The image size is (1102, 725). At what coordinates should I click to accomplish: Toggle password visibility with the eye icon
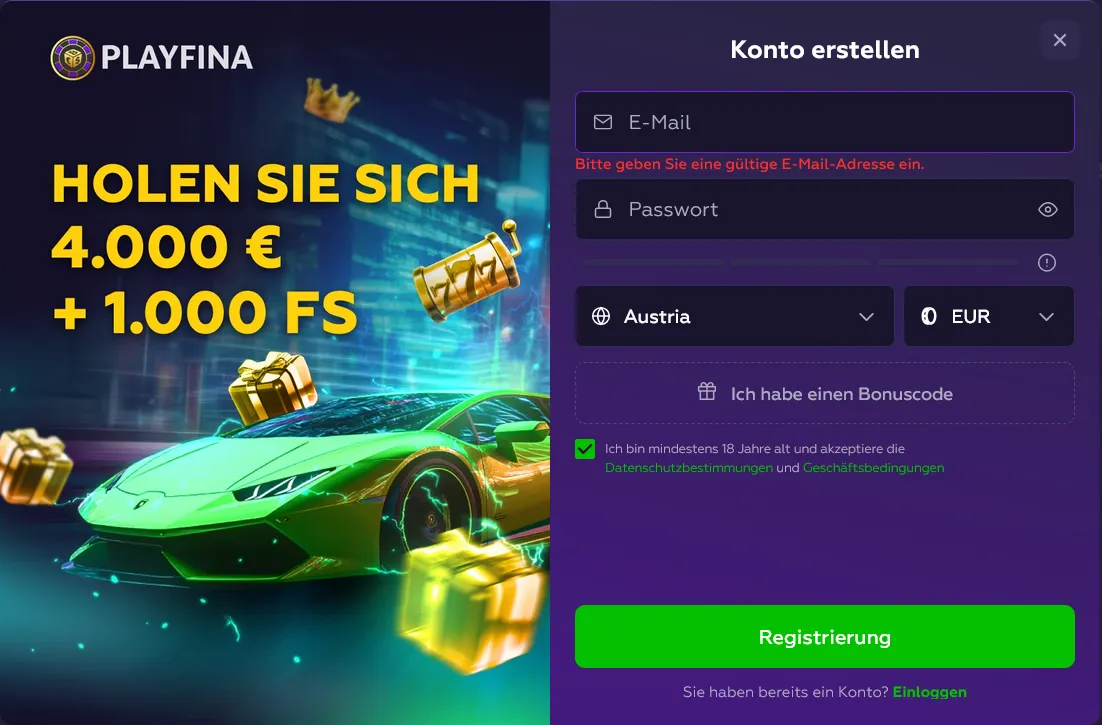(x=1048, y=209)
